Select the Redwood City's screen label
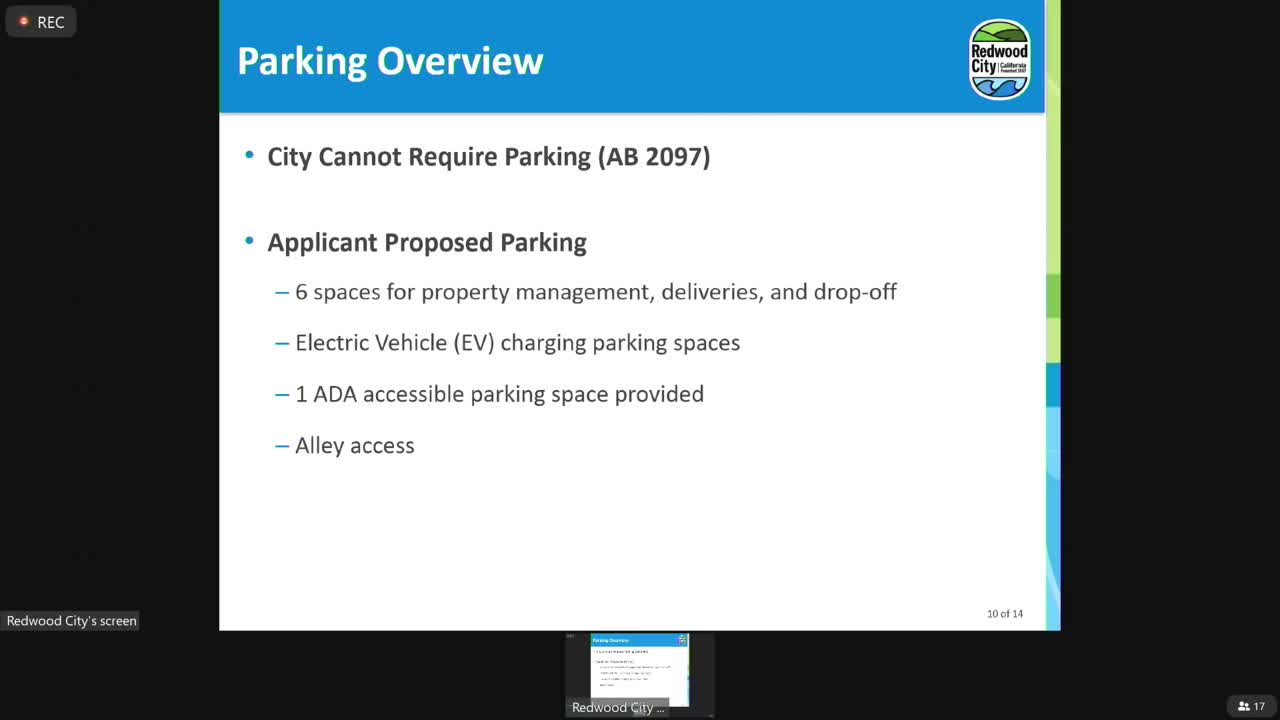Viewport: 1280px width, 720px height. pos(71,620)
